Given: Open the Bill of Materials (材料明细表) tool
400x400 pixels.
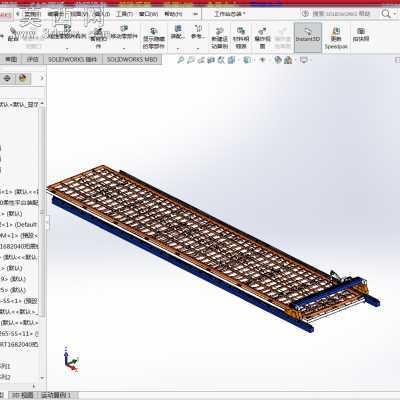Looking at the screenshot, I should click(241, 38).
